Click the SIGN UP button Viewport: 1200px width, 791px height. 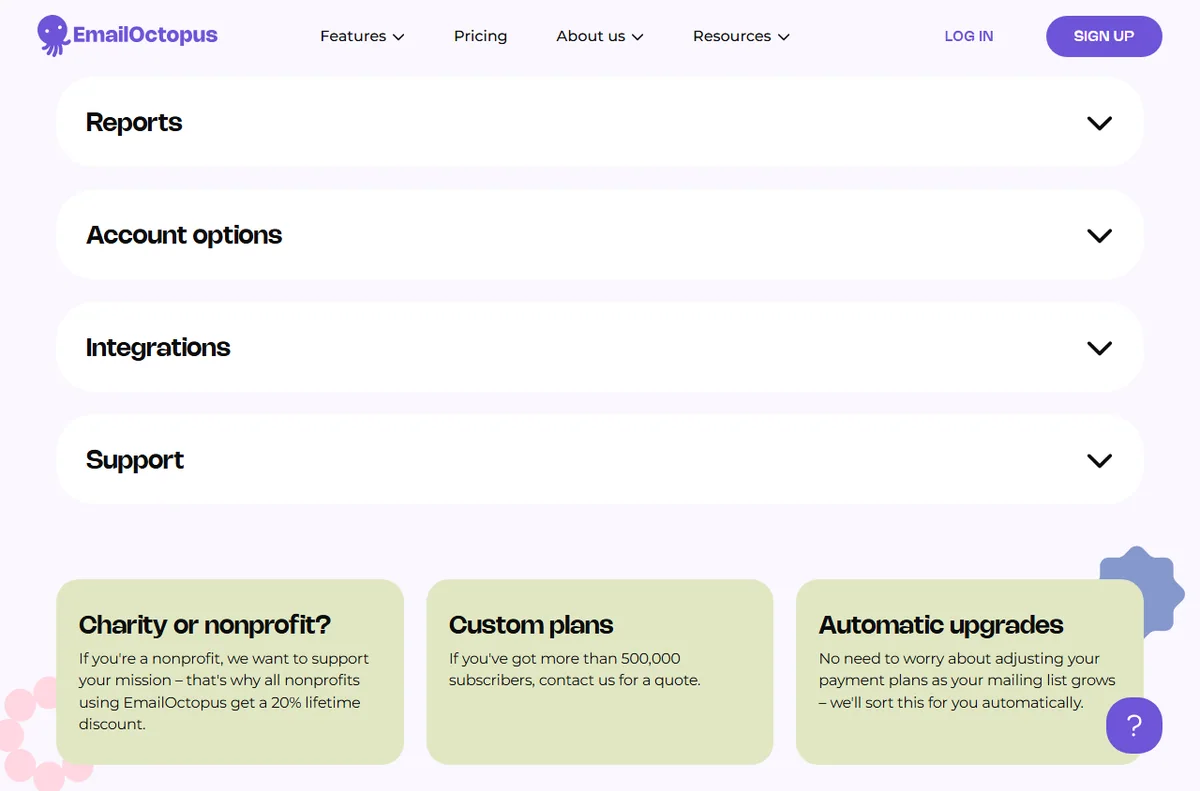[1104, 36]
